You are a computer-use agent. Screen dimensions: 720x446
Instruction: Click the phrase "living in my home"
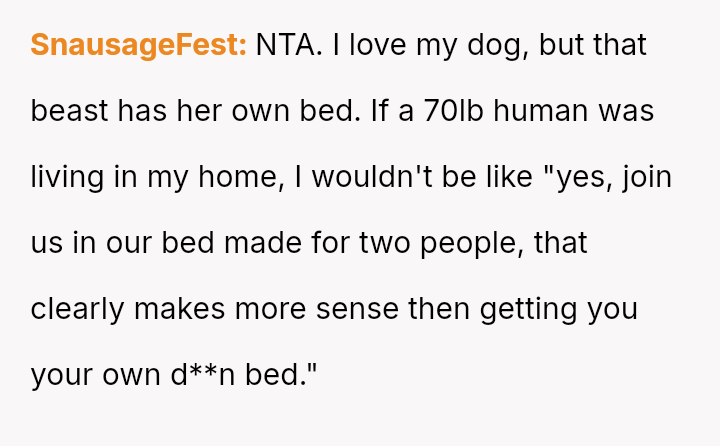coord(158,177)
